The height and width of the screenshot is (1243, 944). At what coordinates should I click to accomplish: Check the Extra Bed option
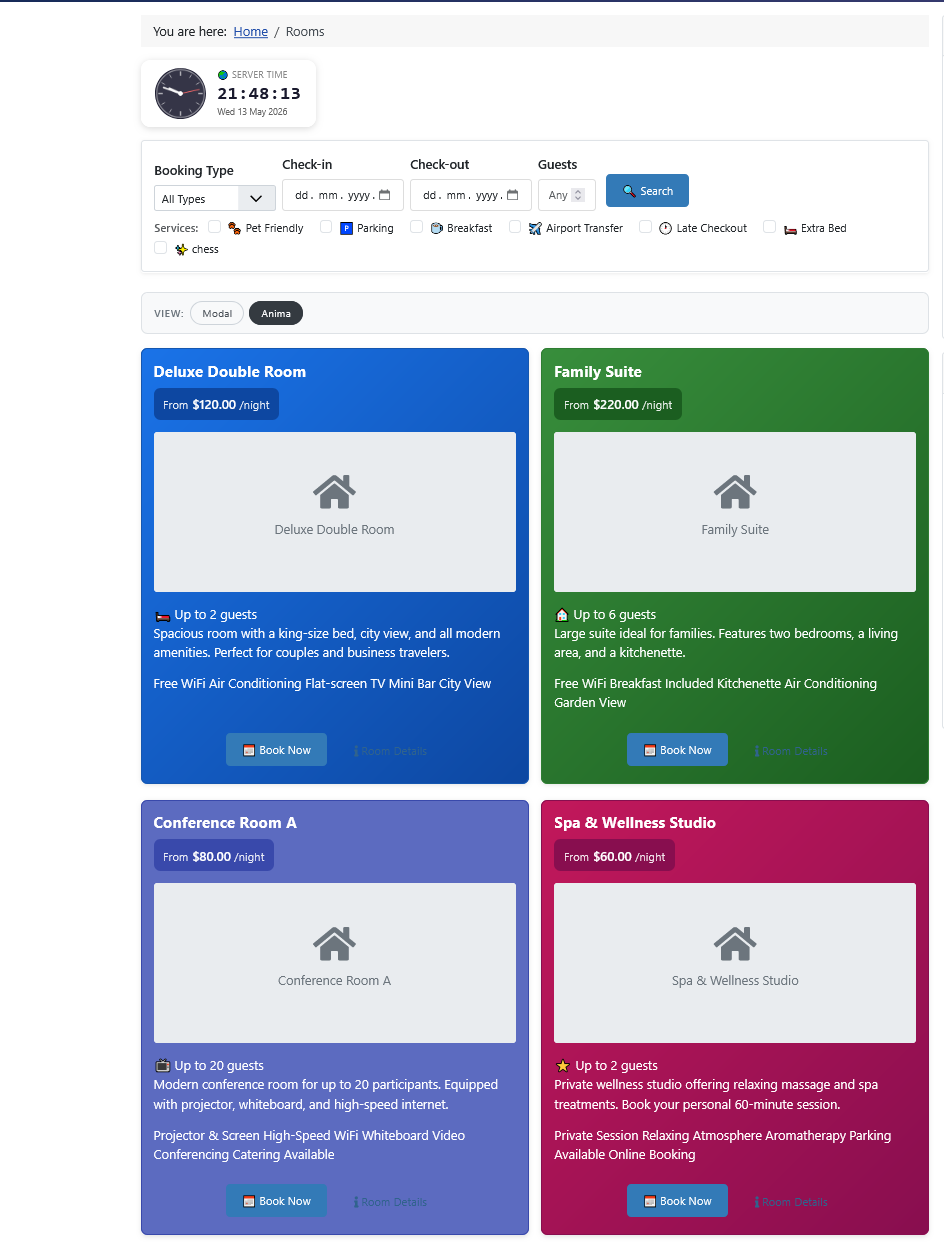(x=769, y=227)
